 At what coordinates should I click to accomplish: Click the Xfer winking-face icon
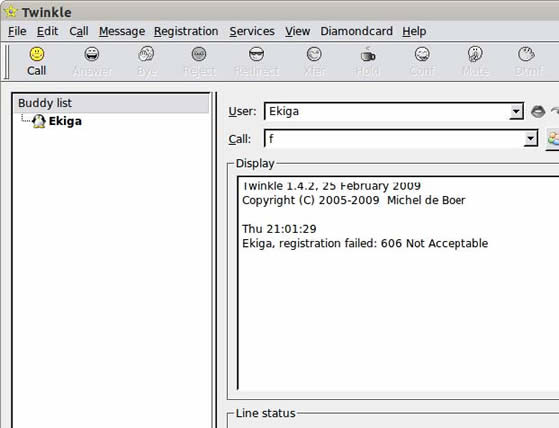point(314,54)
